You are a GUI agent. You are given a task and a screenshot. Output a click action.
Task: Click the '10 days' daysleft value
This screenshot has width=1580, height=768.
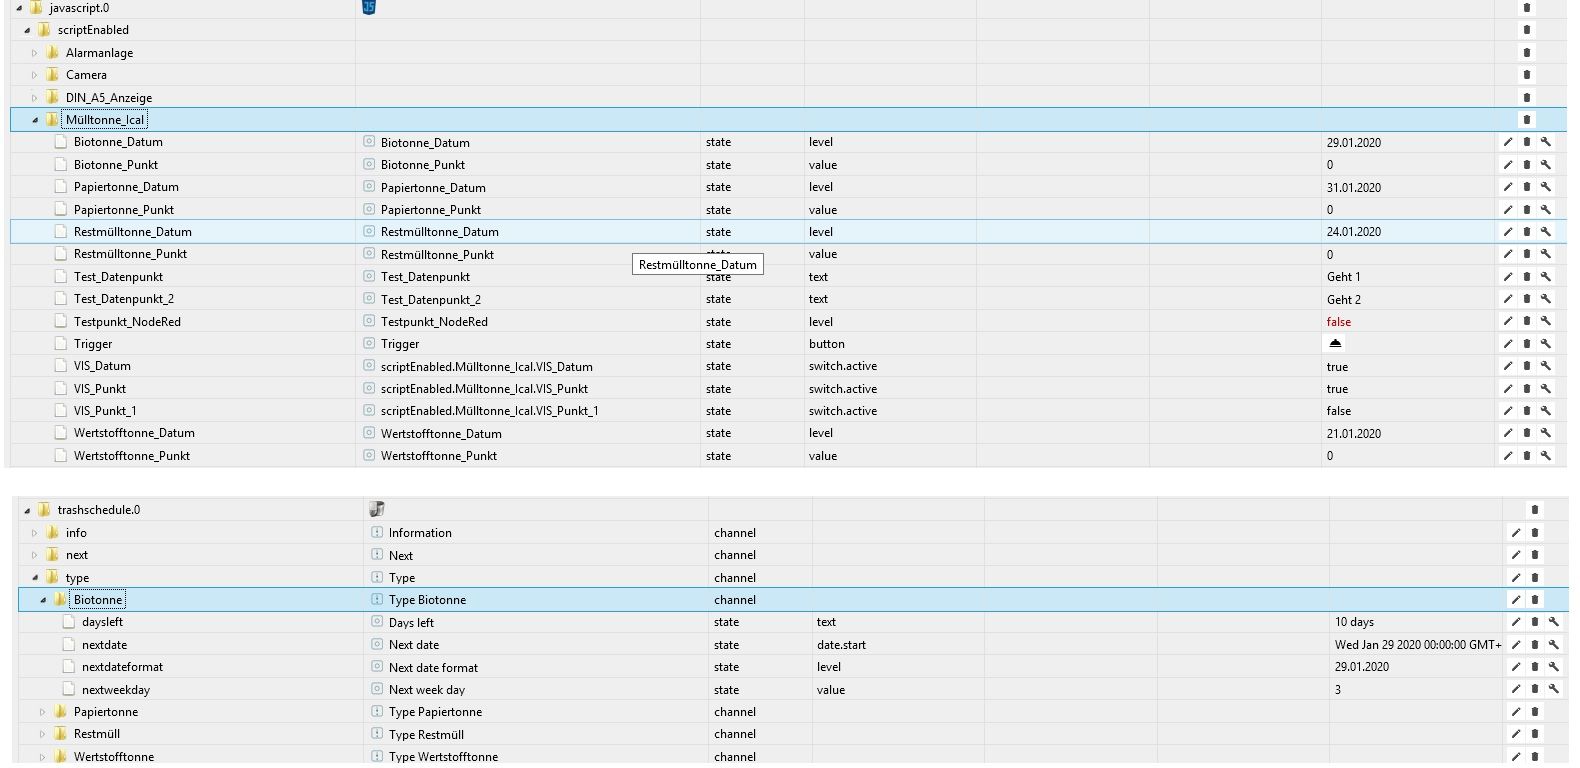[x=1354, y=621]
